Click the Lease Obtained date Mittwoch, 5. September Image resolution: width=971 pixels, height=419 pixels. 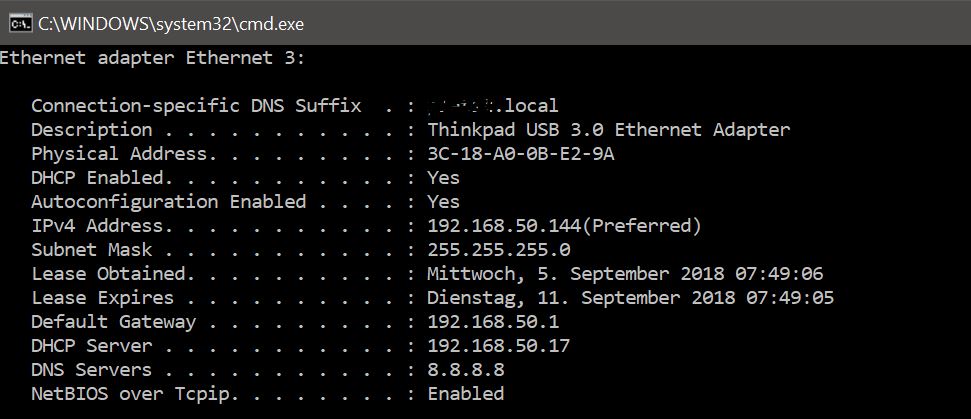point(548,274)
